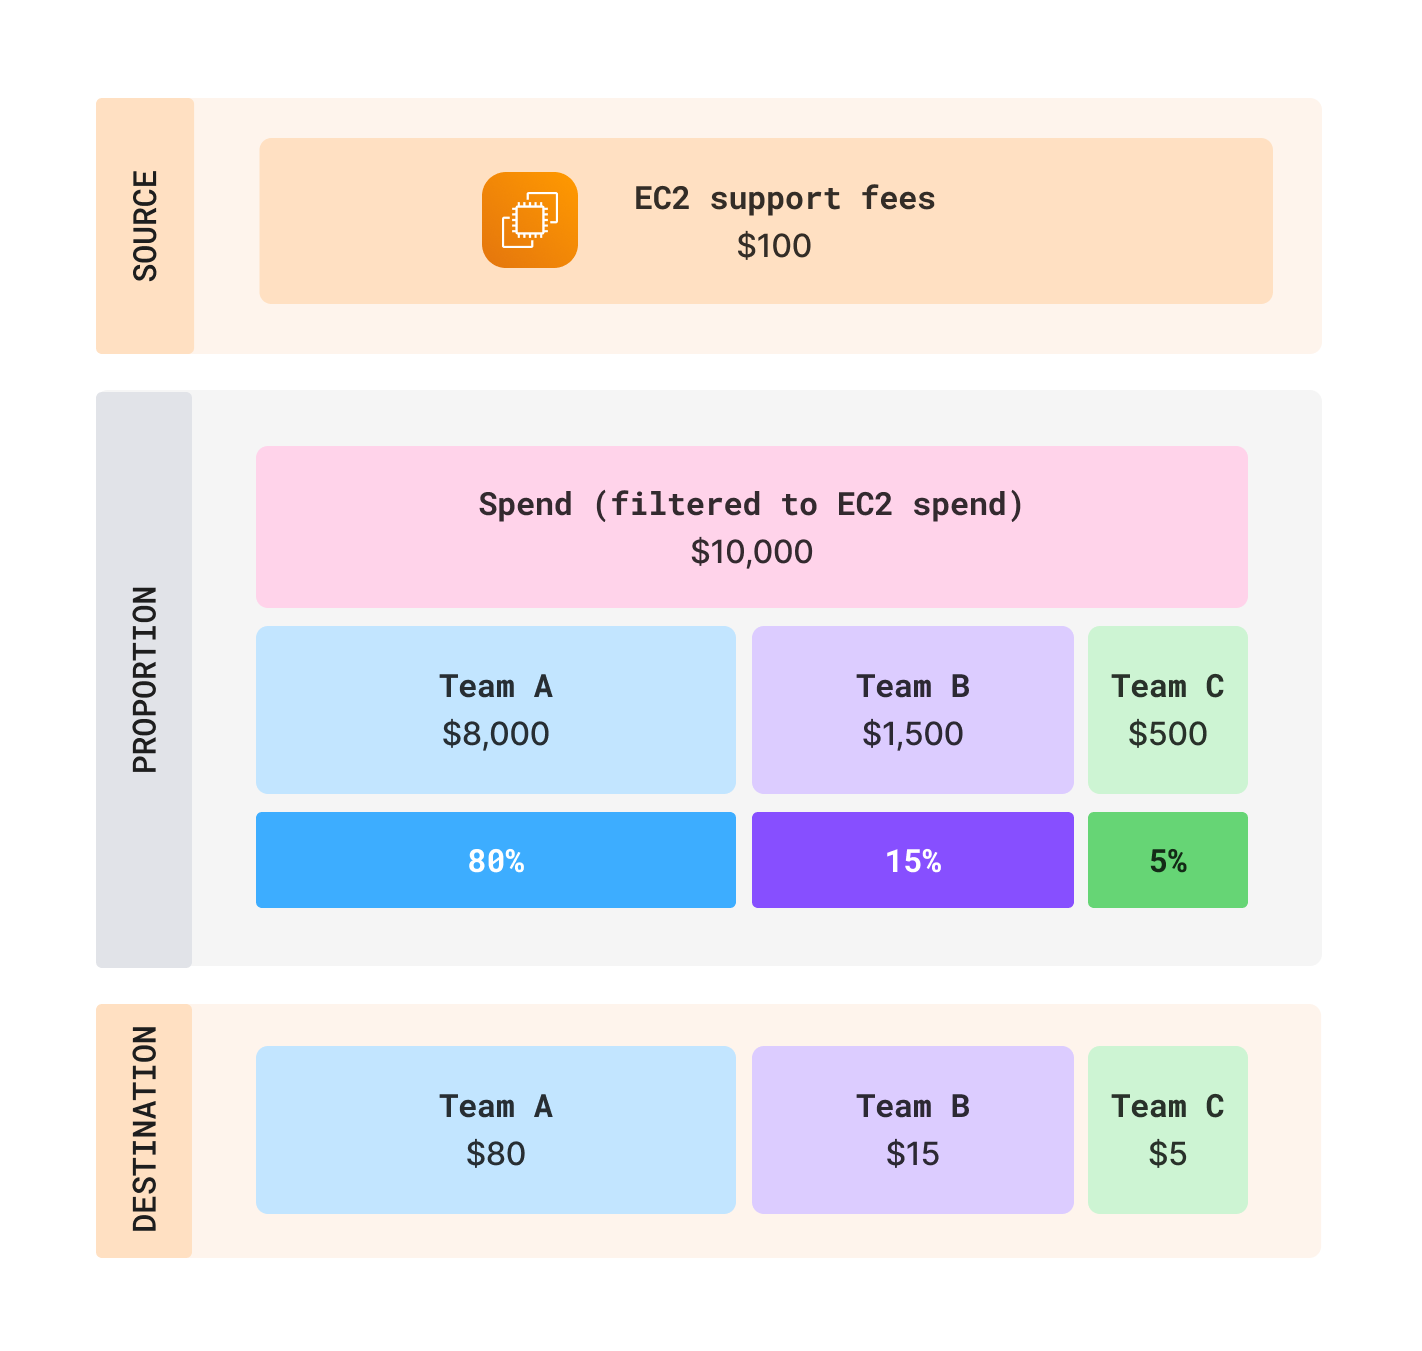Click the Team C $5 destination card
Viewport: 1422px width, 1351px height.
[x=1167, y=1130]
